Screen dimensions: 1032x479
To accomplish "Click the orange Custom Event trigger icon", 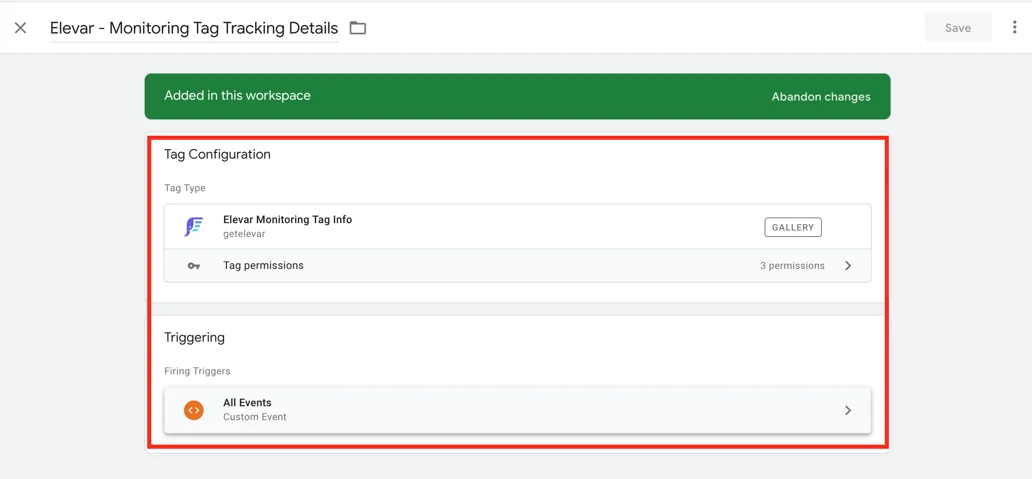I will pyautogui.click(x=194, y=410).
